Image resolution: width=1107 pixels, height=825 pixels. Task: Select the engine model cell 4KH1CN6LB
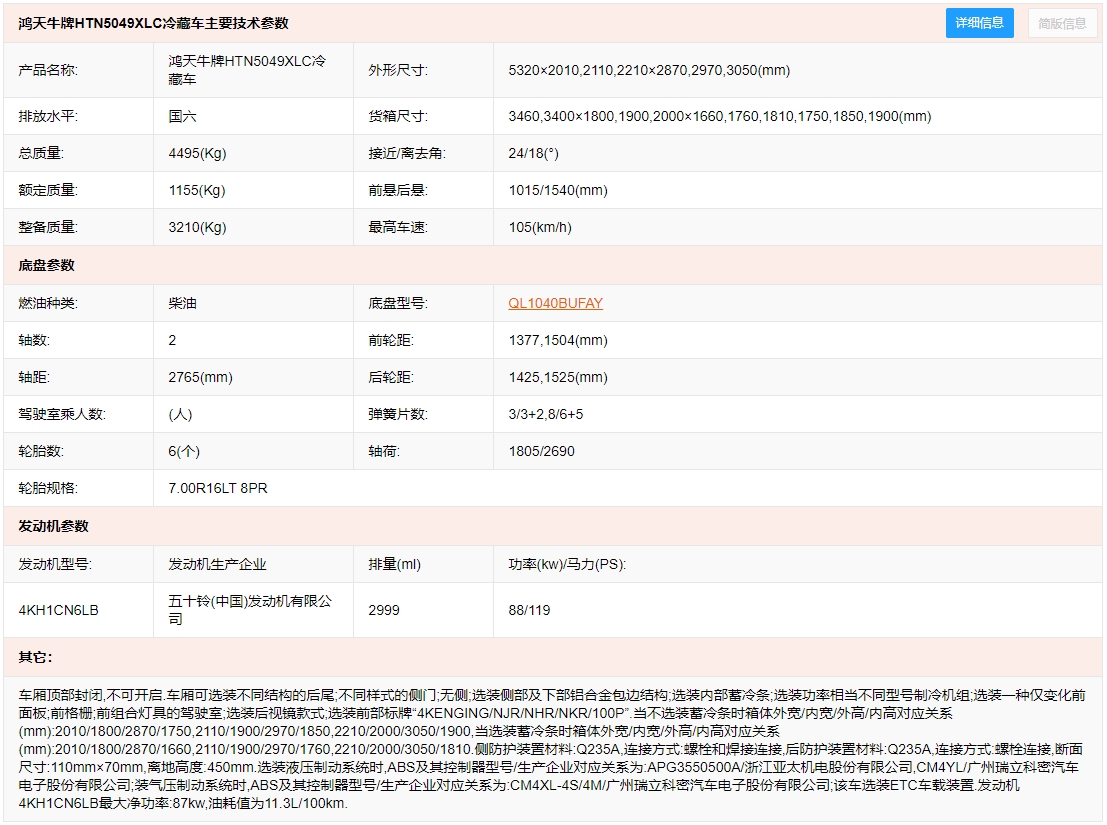point(59,610)
